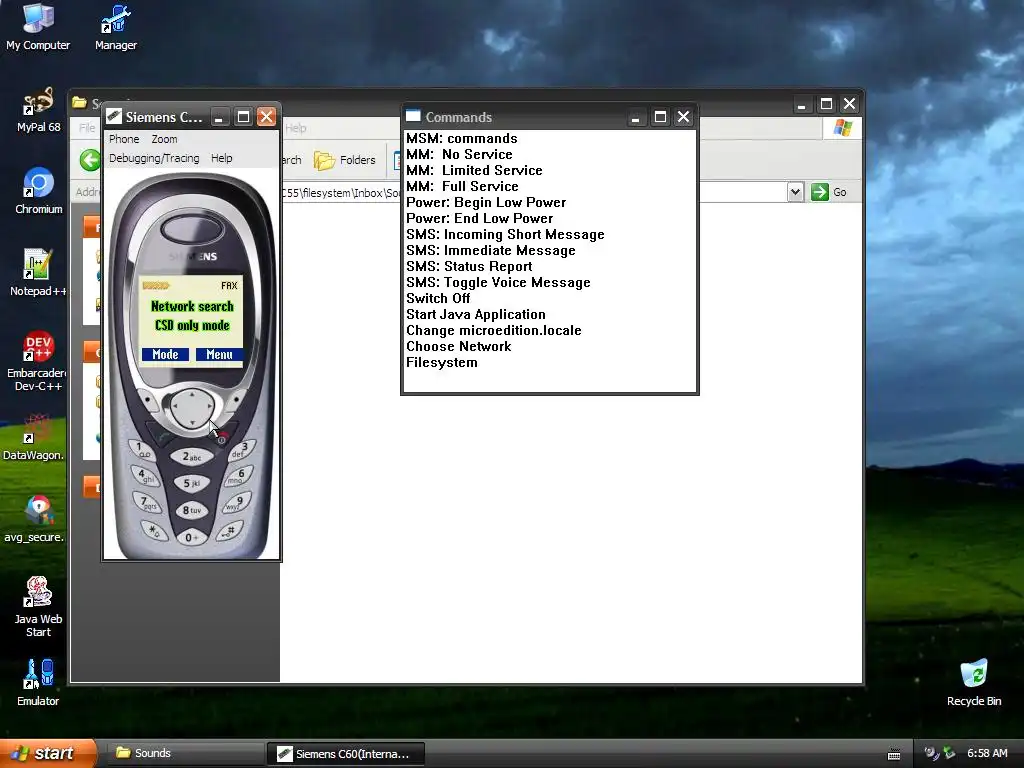Tap the 3 def key on keypad
Image resolution: width=1024 pixels, height=768 pixels.
tap(240, 450)
